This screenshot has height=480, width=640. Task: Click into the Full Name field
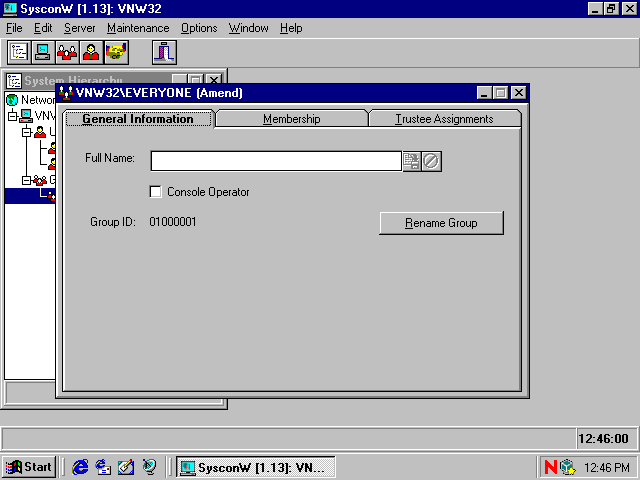(276, 161)
